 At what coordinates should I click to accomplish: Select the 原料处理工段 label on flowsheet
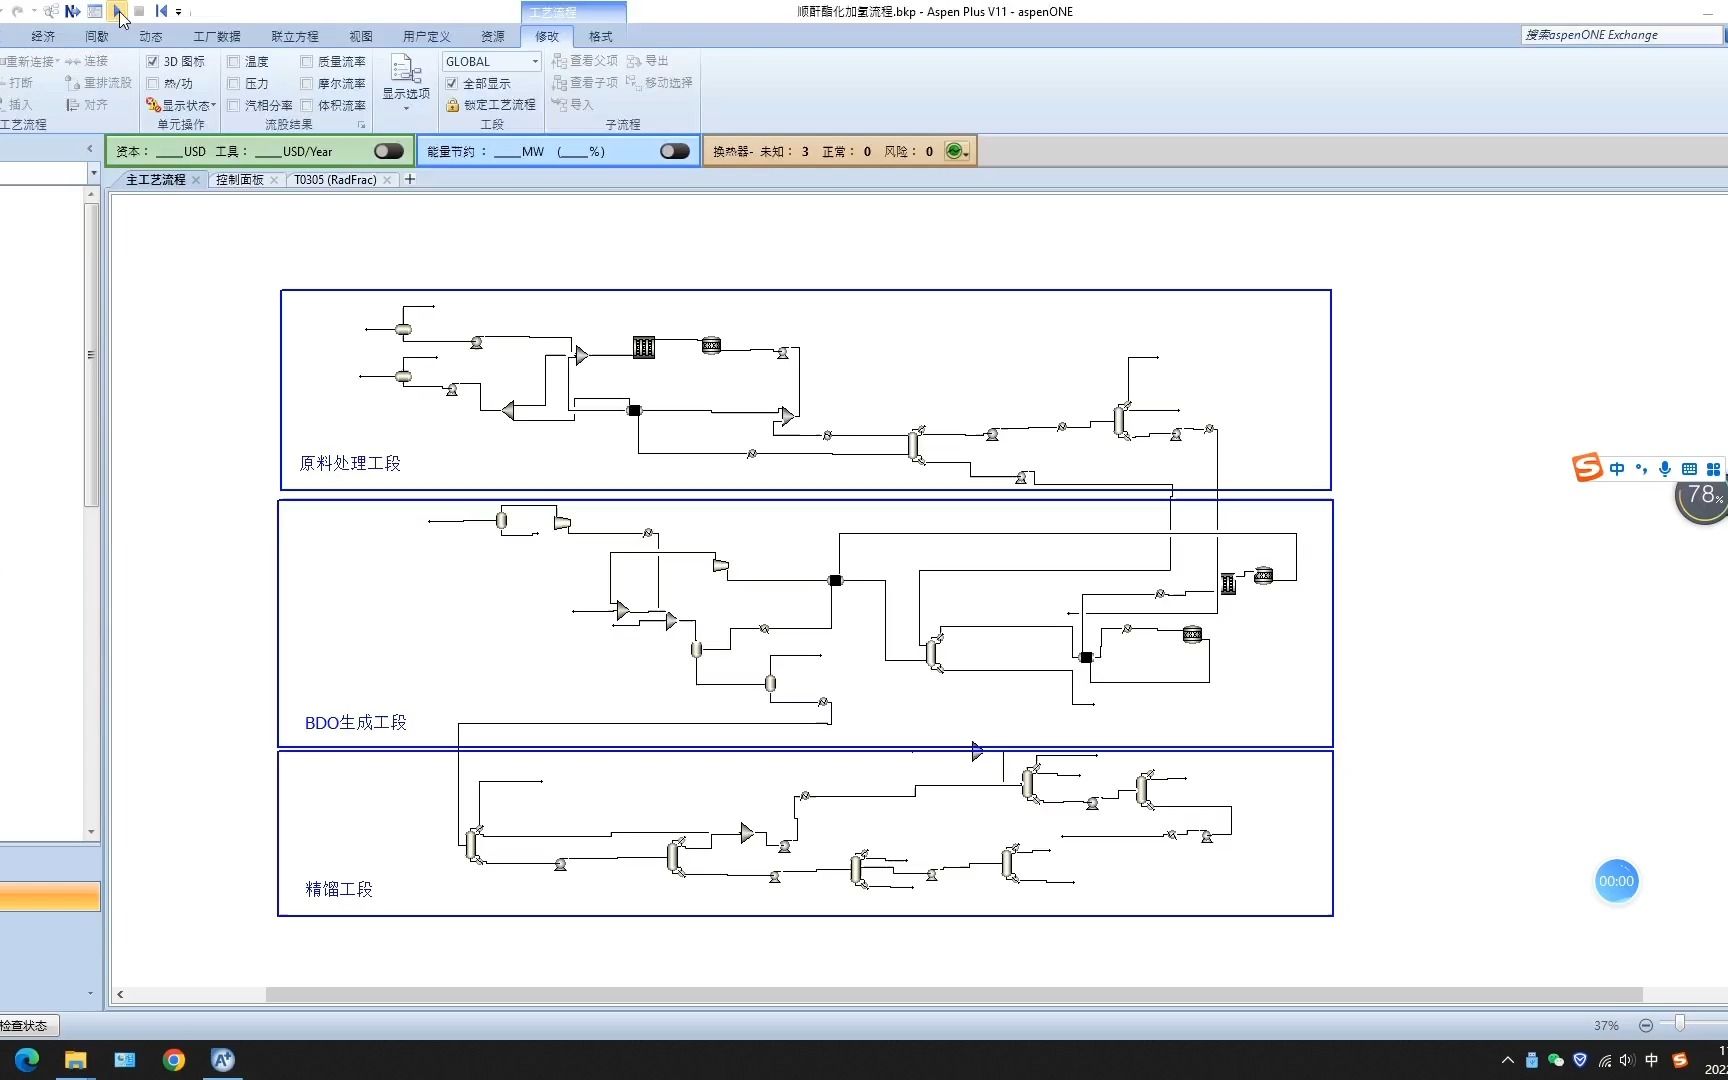click(x=350, y=463)
